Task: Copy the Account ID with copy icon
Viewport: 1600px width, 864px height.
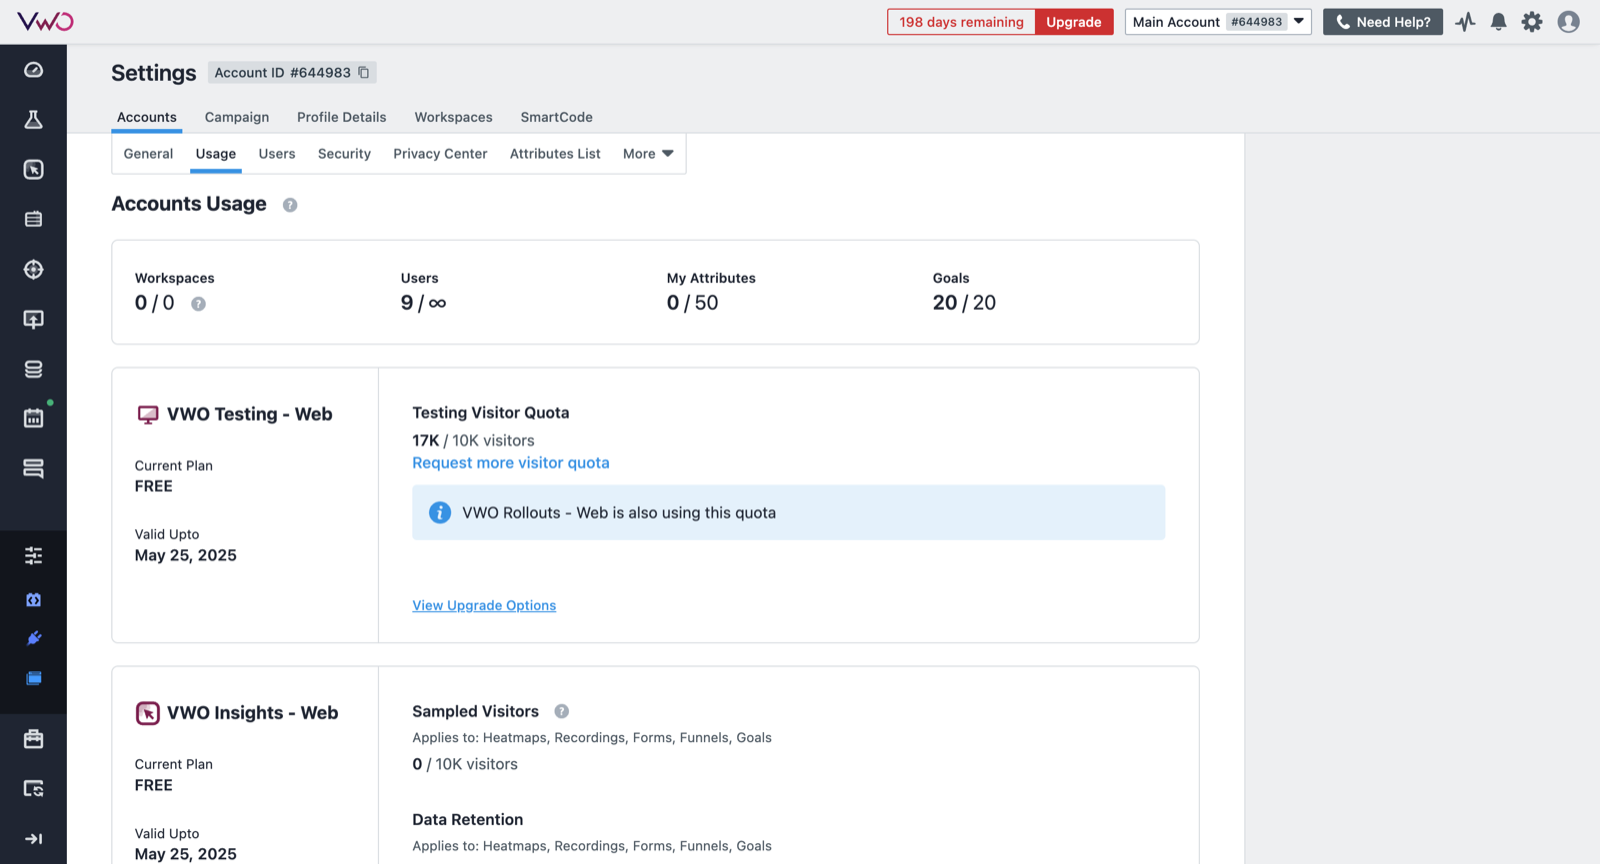Action: point(364,72)
